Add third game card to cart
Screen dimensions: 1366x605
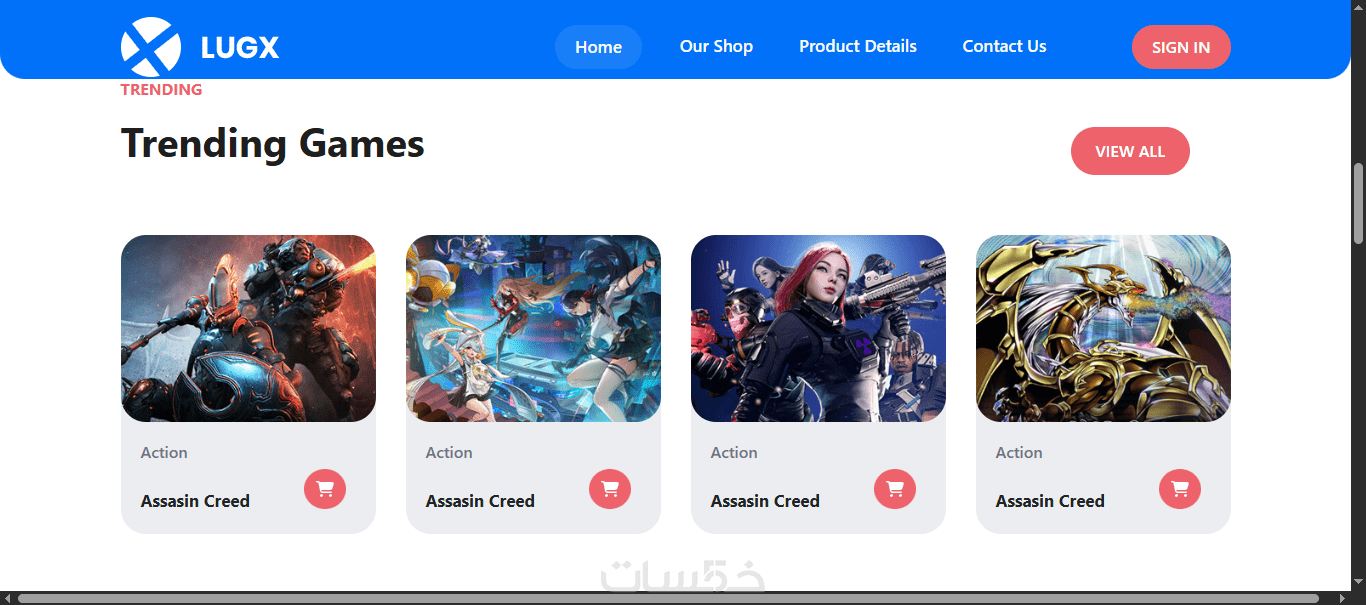pyautogui.click(x=895, y=489)
